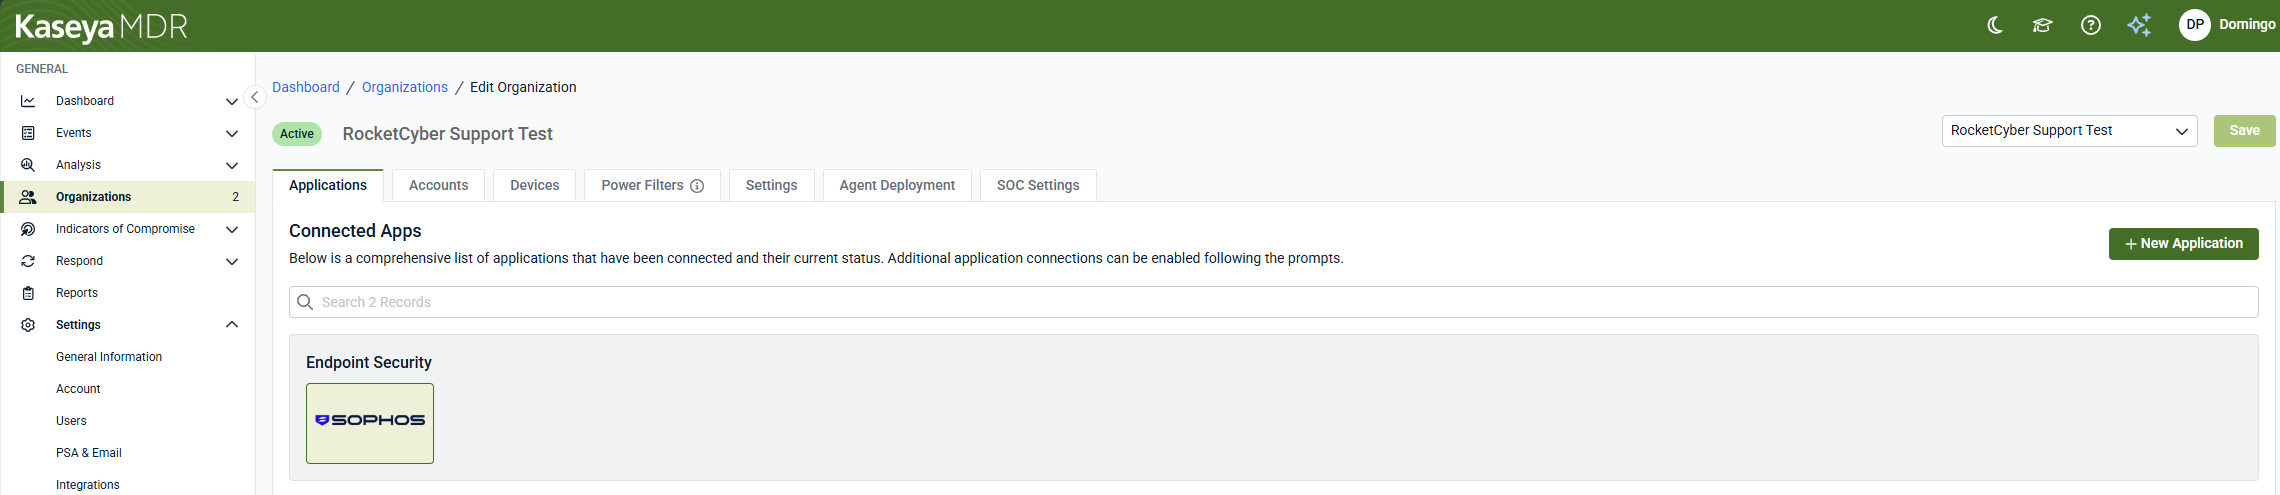Click the Analysis magnifier icon in sidebar
The image size is (2280, 495).
(x=28, y=165)
